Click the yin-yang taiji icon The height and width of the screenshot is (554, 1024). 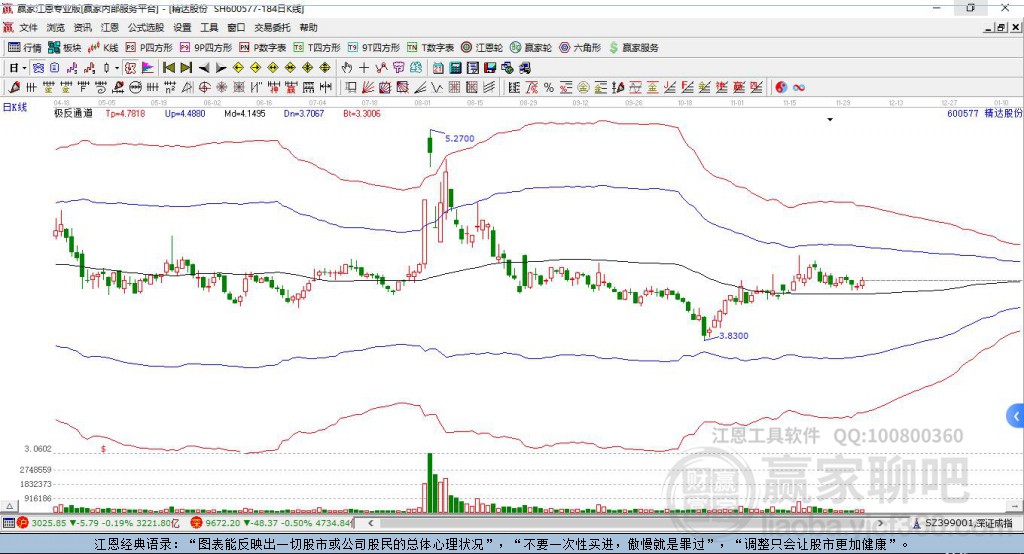(x=781, y=87)
